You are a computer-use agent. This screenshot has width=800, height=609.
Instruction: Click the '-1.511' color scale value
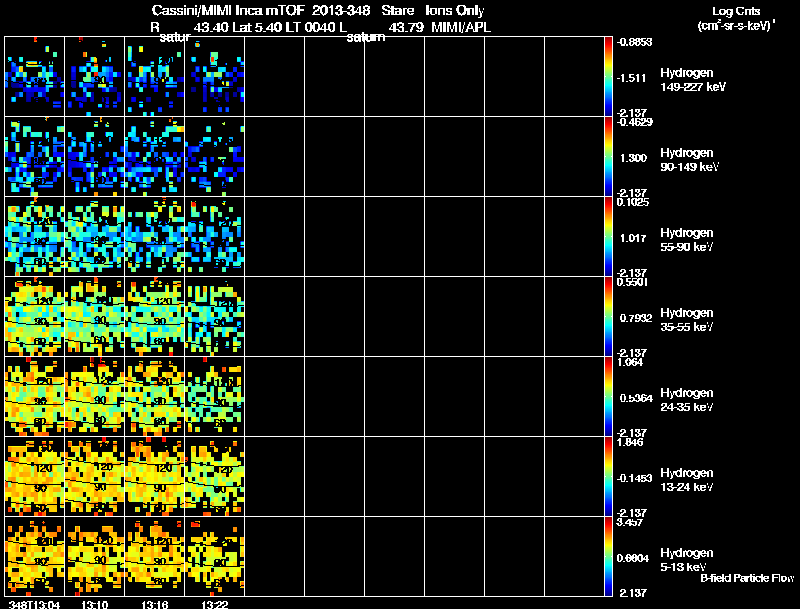point(632,78)
